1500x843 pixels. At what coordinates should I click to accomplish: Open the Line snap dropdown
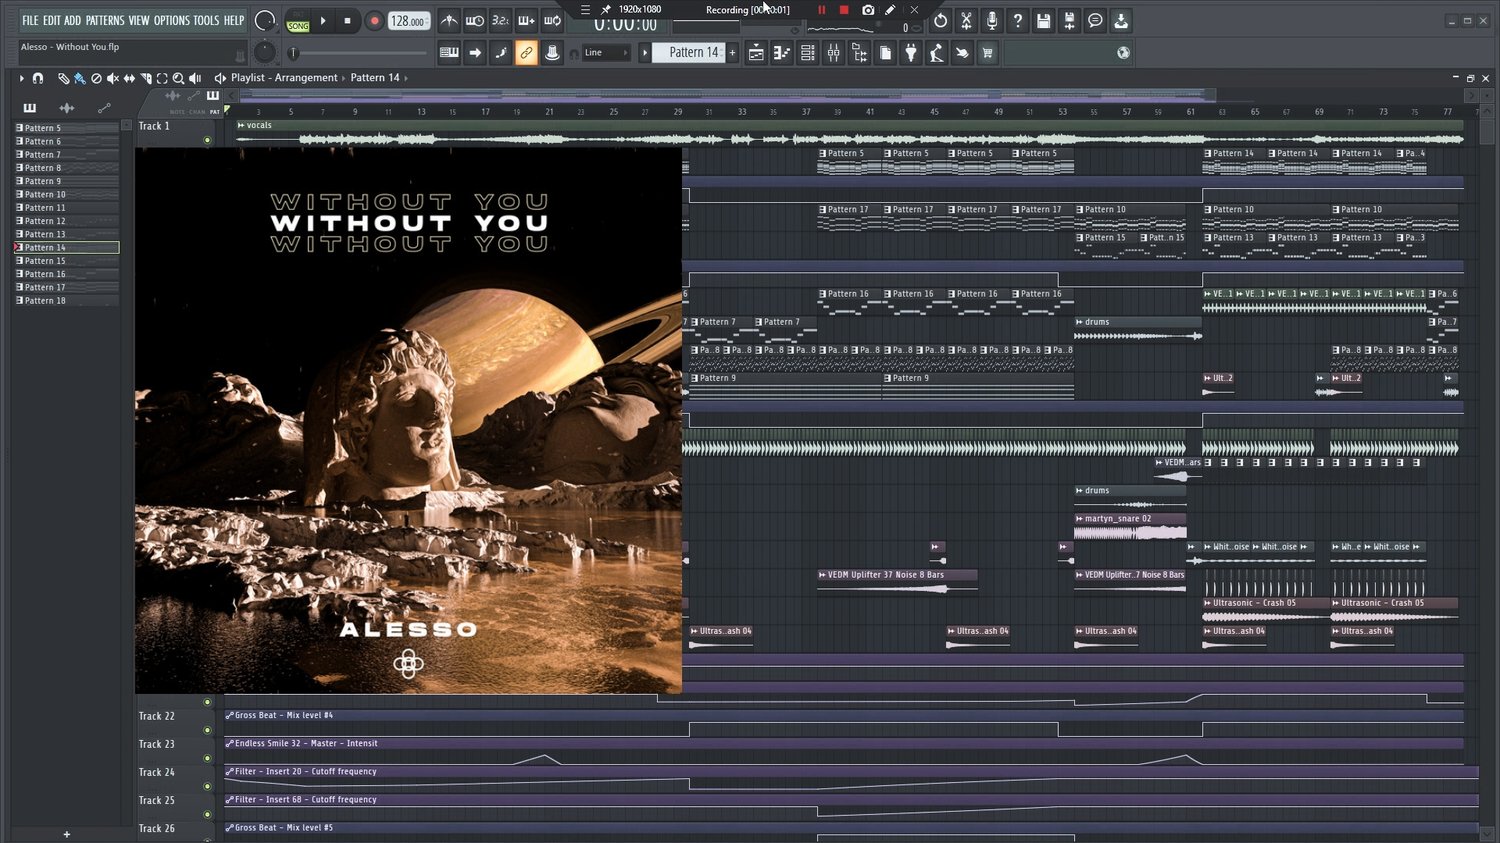[606, 53]
